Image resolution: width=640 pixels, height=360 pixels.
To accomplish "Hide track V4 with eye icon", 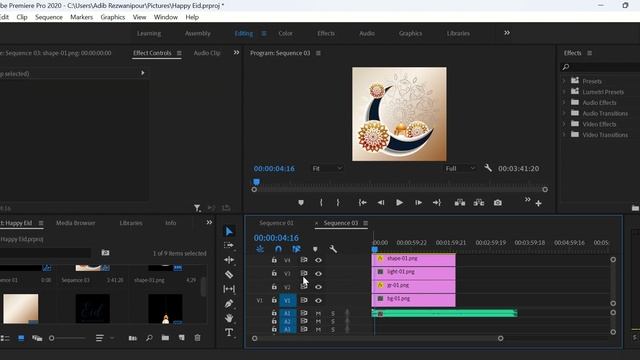I will [x=318, y=260].
